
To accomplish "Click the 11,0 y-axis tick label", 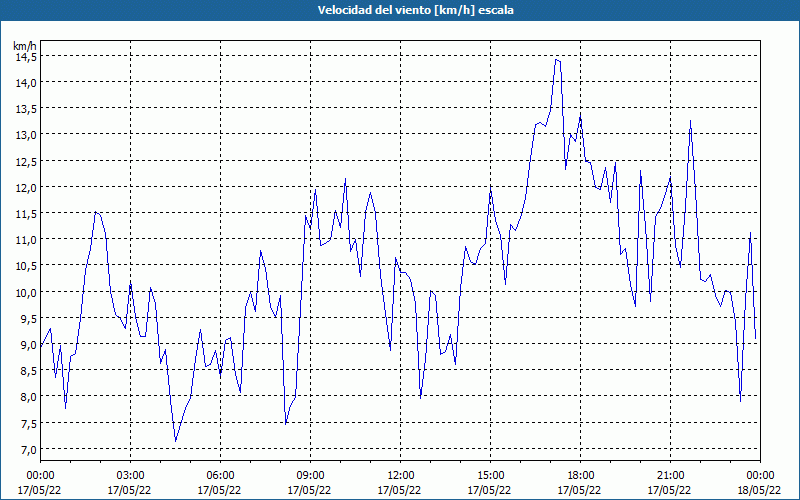I will click(26, 240).
